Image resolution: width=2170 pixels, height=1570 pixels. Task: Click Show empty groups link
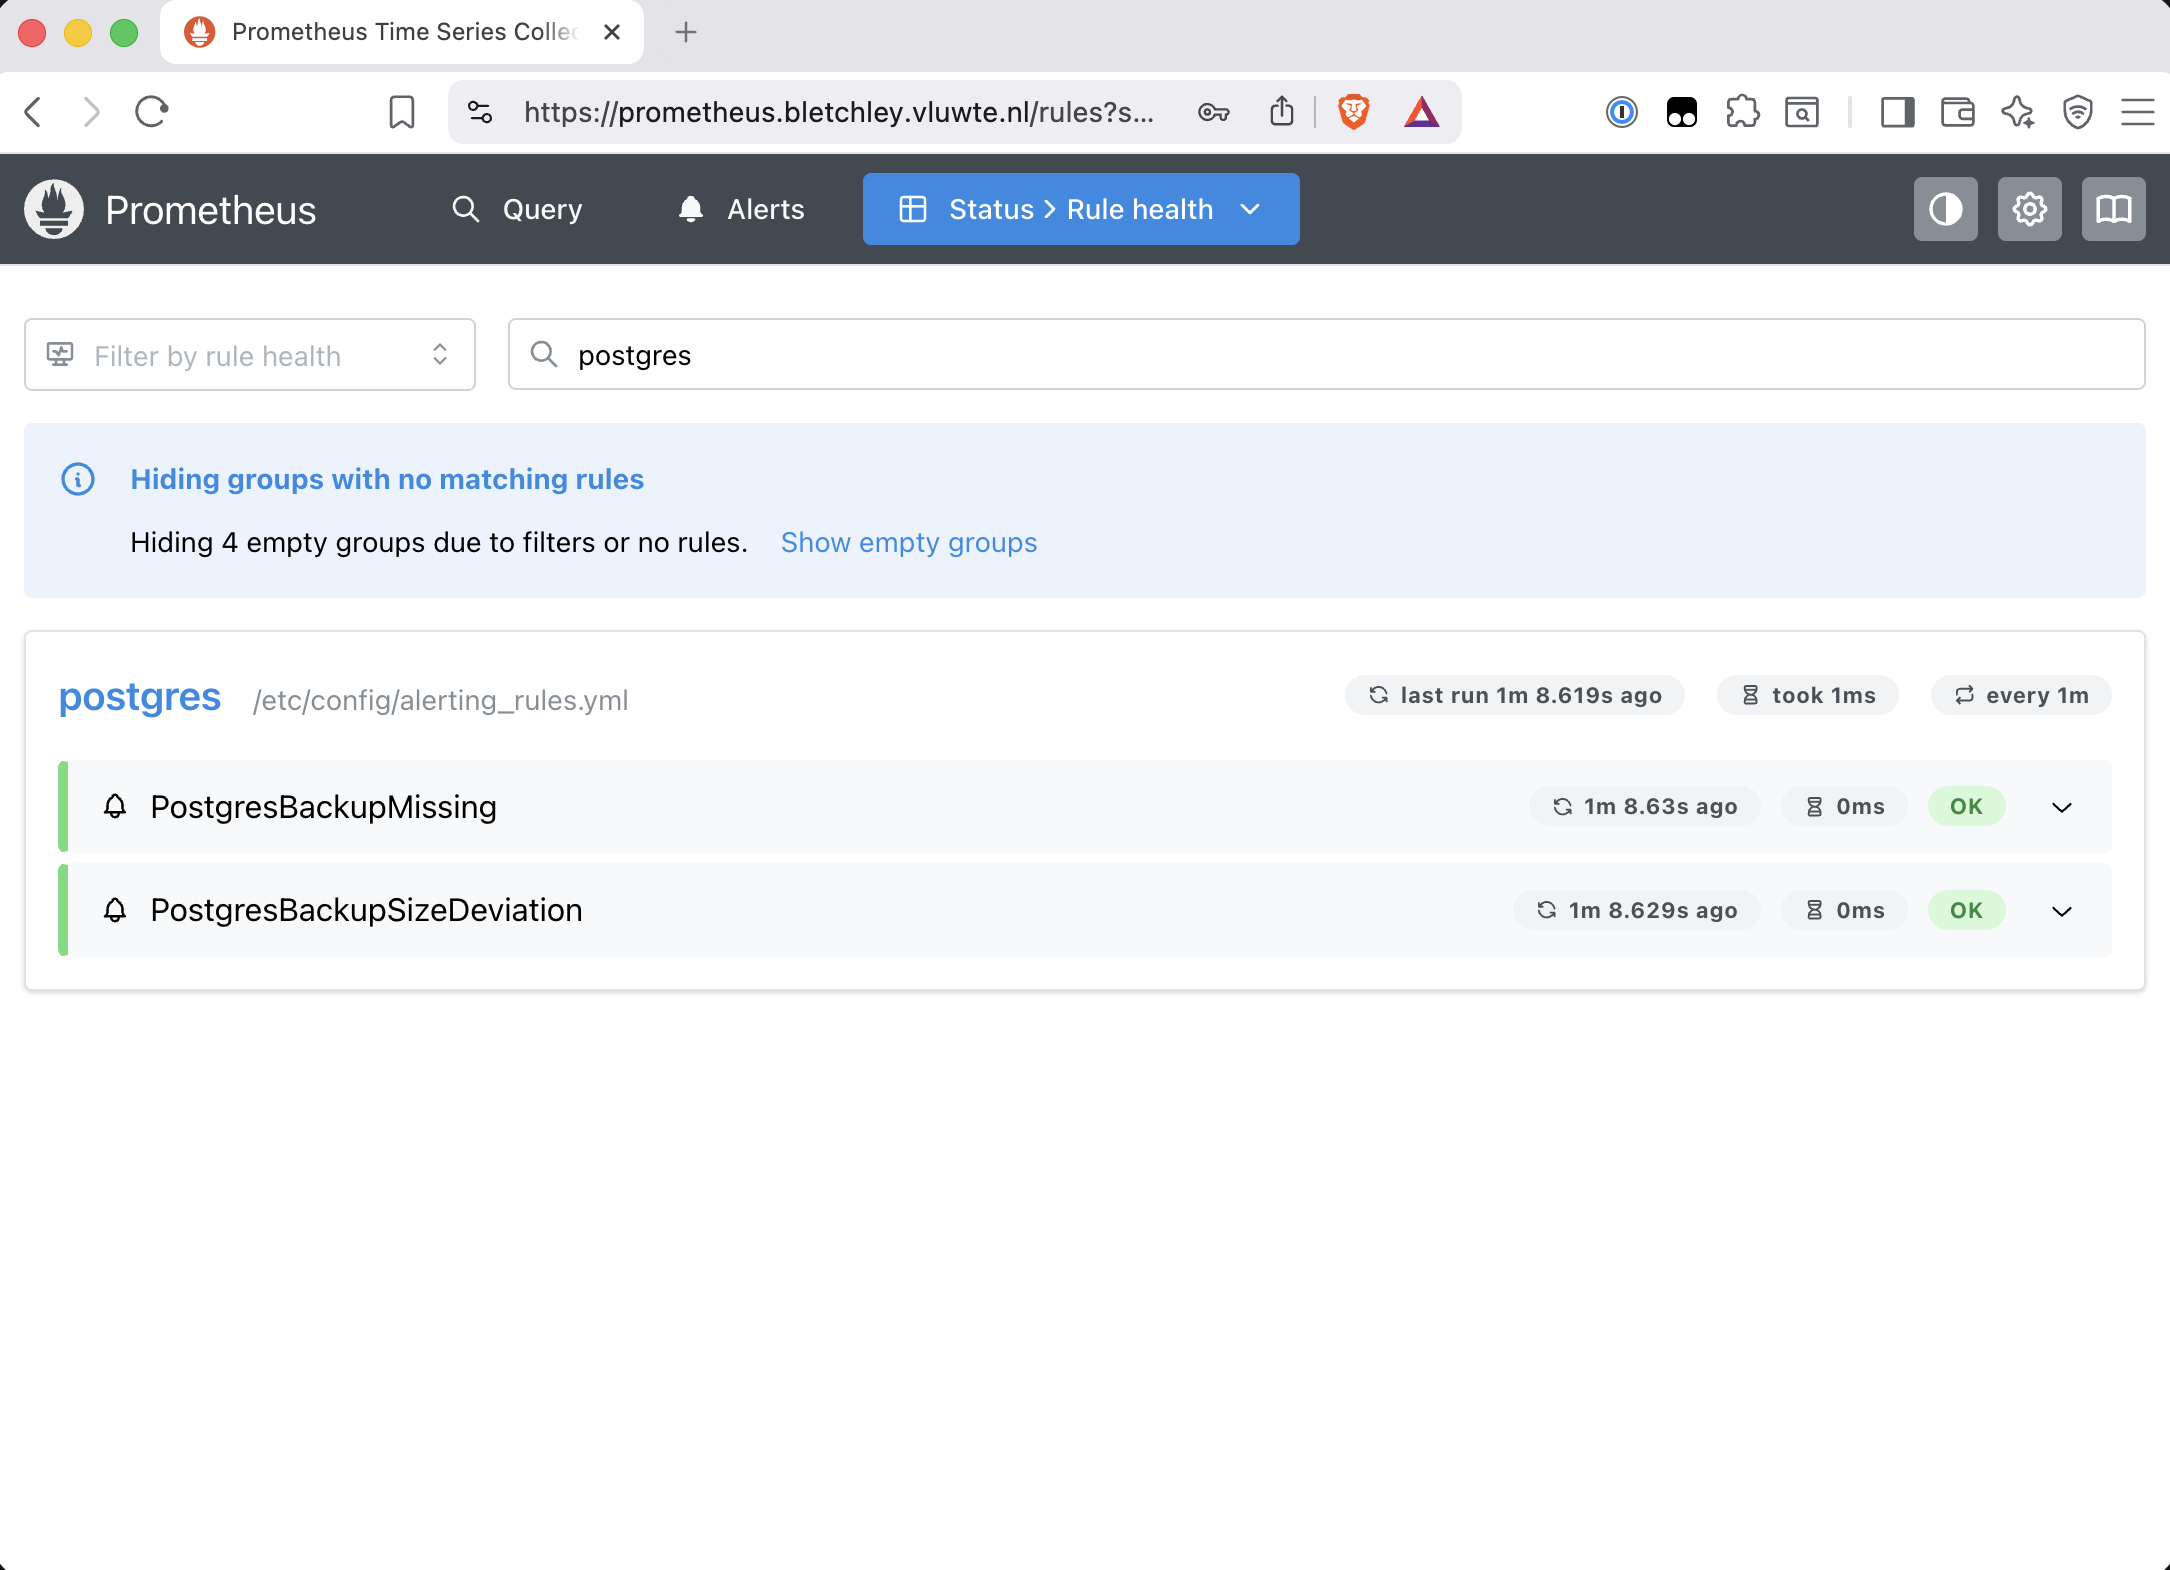[909, 542]
